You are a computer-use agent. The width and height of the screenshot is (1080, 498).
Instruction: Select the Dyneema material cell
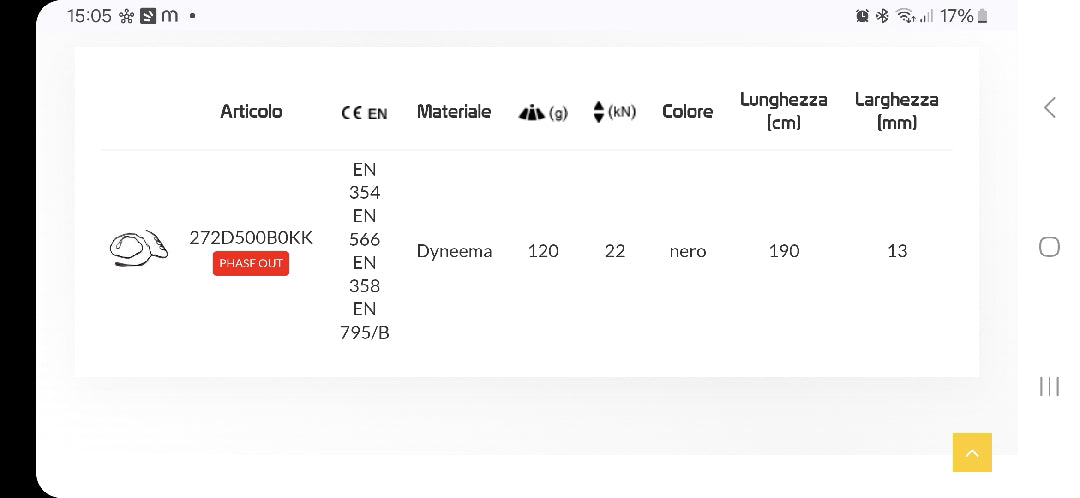pyautogui.click(x=455, y=251)
